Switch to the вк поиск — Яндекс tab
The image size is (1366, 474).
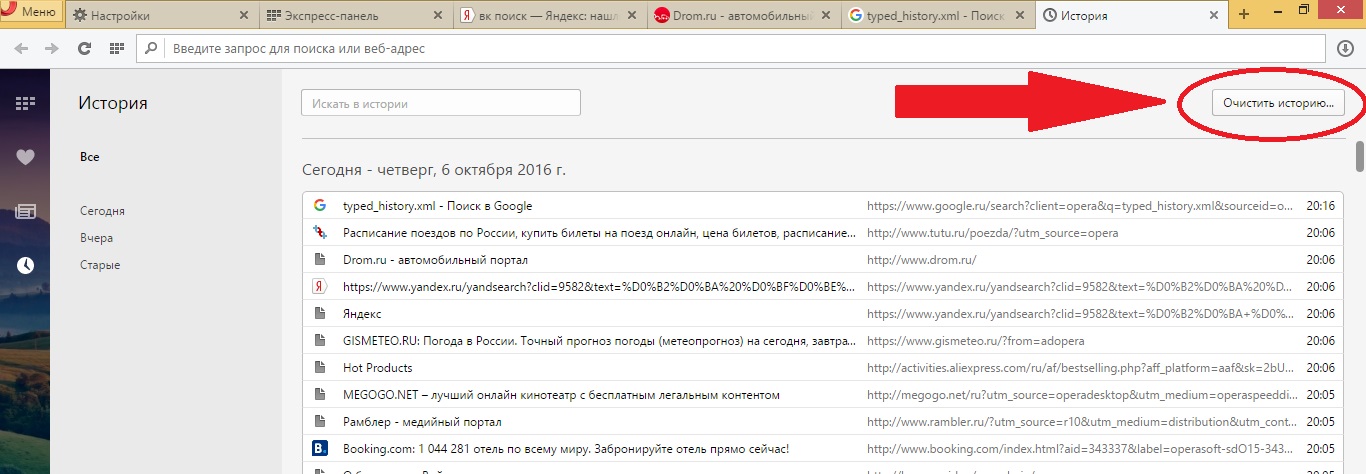tap(549, 15)
